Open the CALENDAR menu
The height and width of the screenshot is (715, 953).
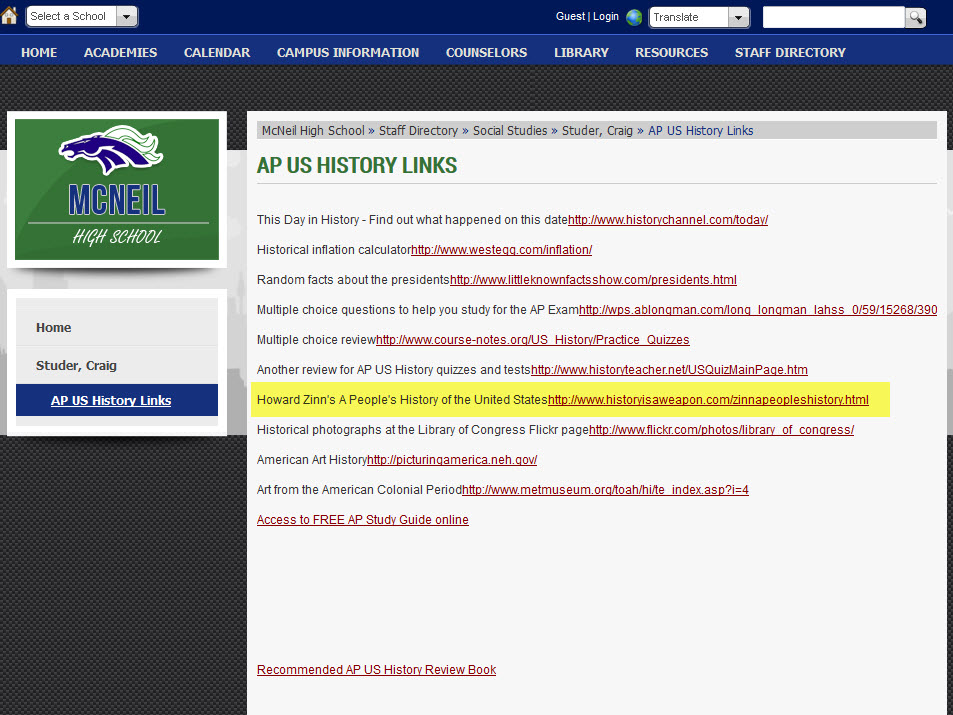pos(217,52)
